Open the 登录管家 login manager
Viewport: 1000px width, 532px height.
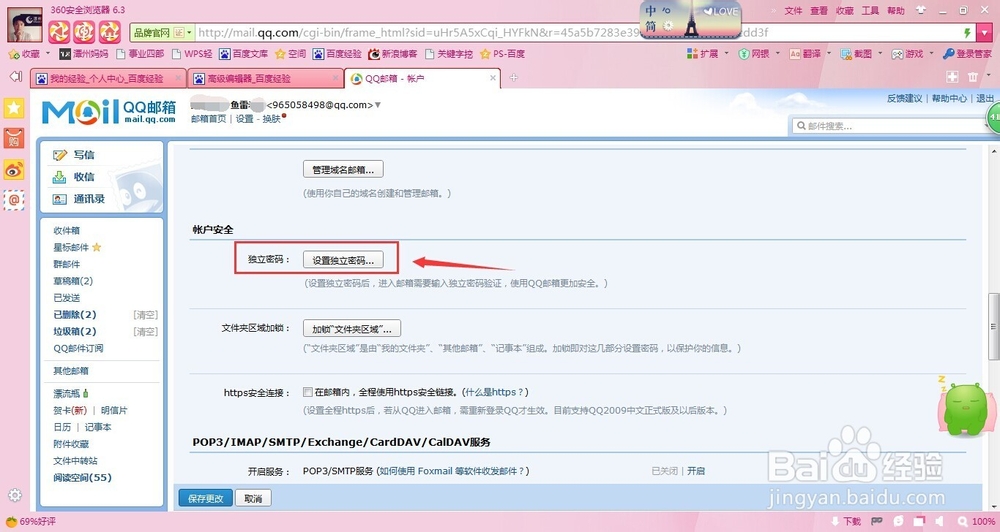967,54
